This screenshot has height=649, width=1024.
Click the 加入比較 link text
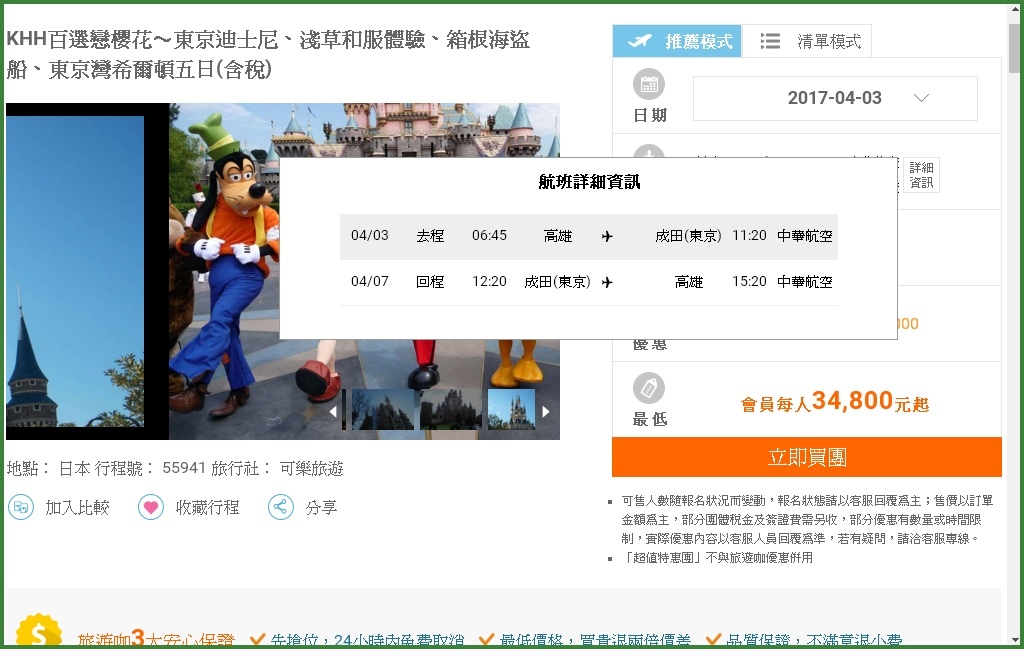[x=77, y=507]
